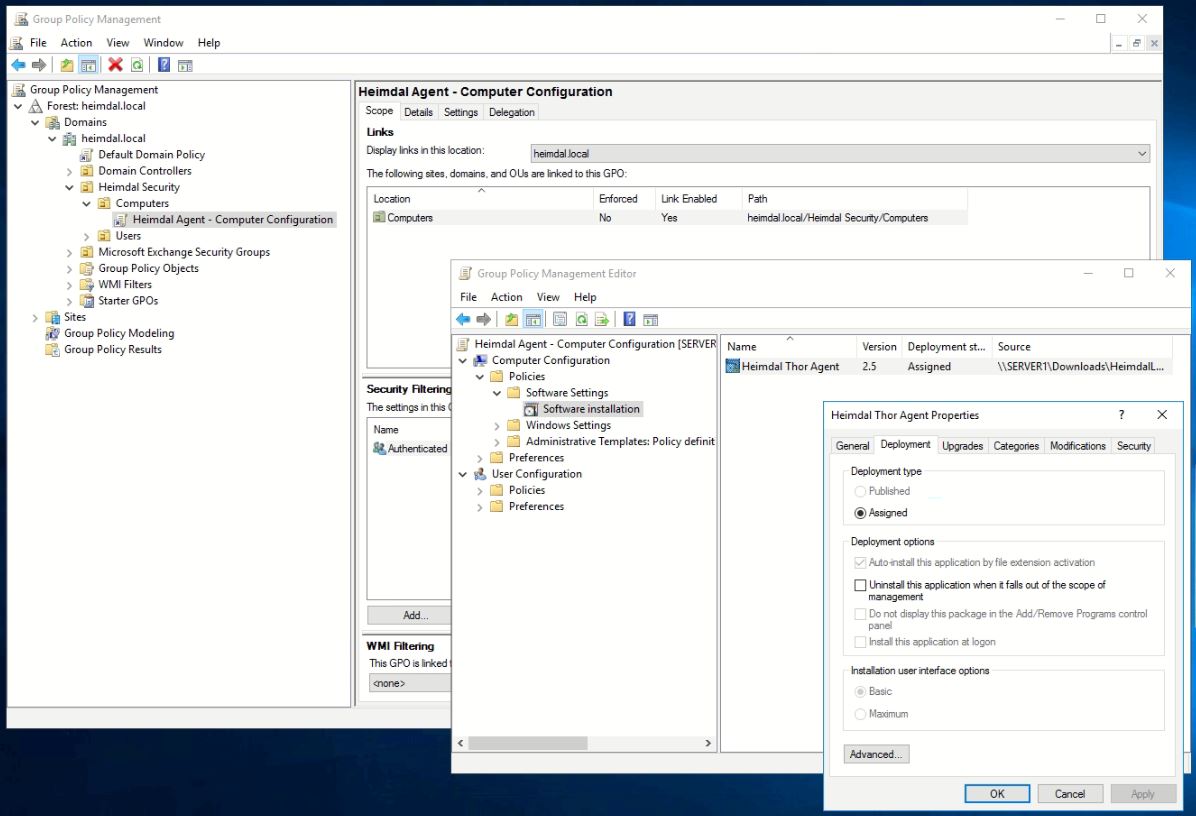The height and width of the screenshot is (816, 1196).
Task: Enable Uninstall this application when out of scope
Action: [x=860, y=585]
